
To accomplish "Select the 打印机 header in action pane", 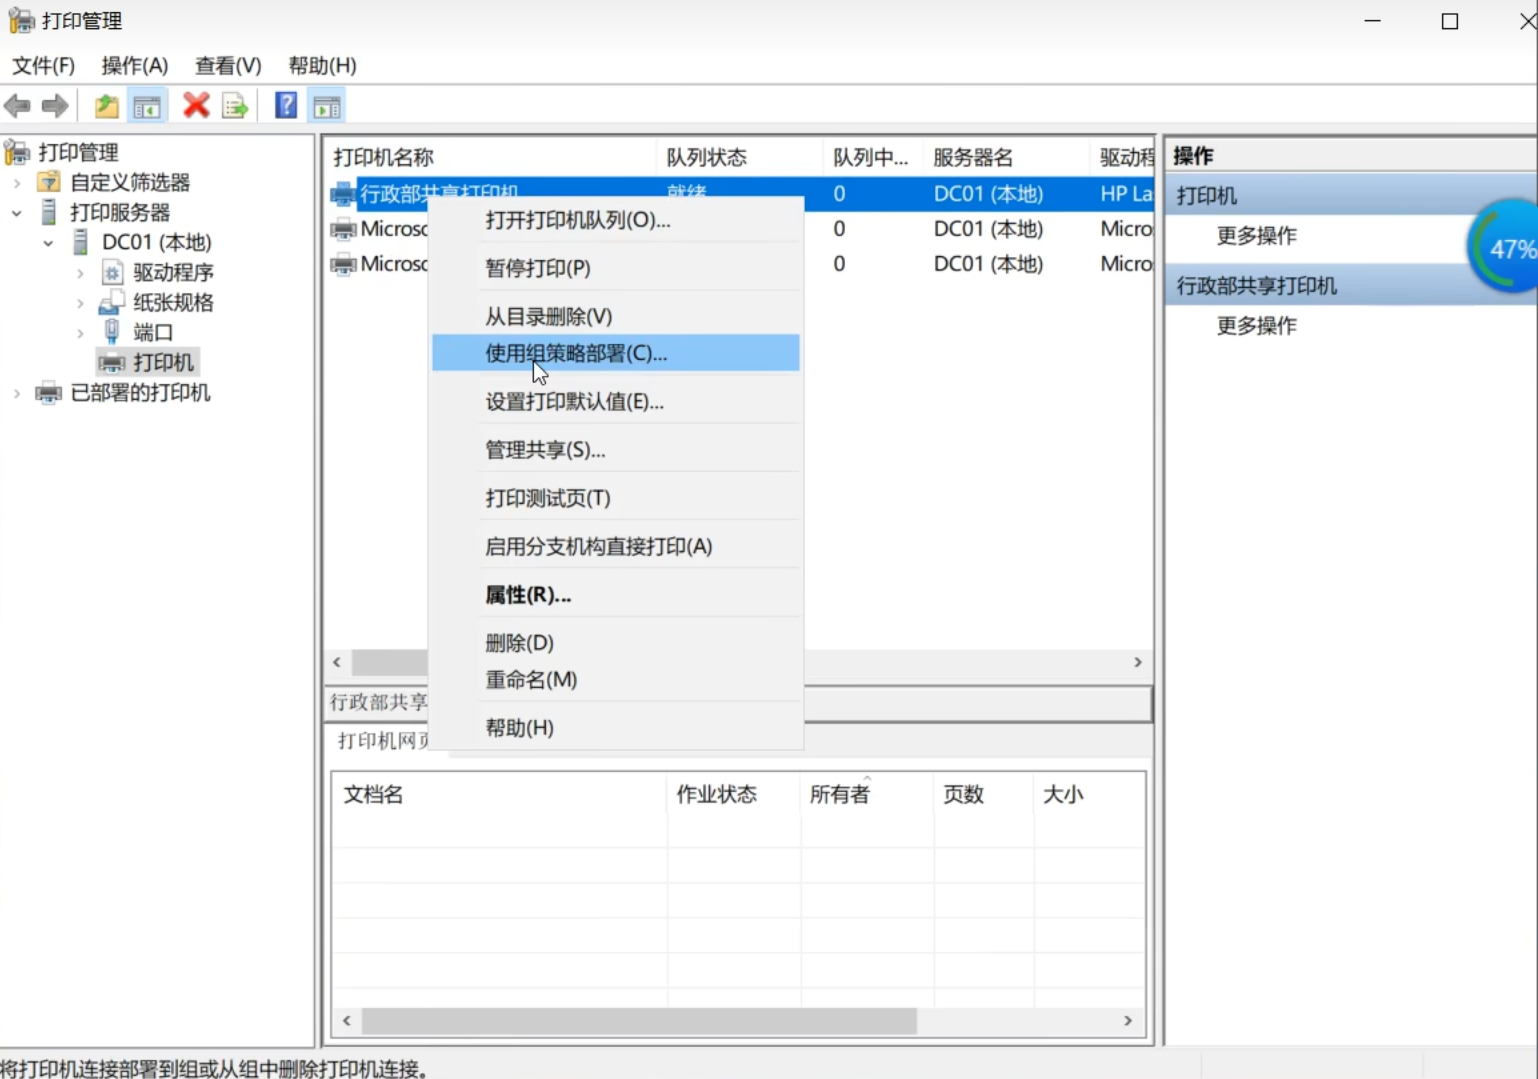I will (x=1351, y=195).
